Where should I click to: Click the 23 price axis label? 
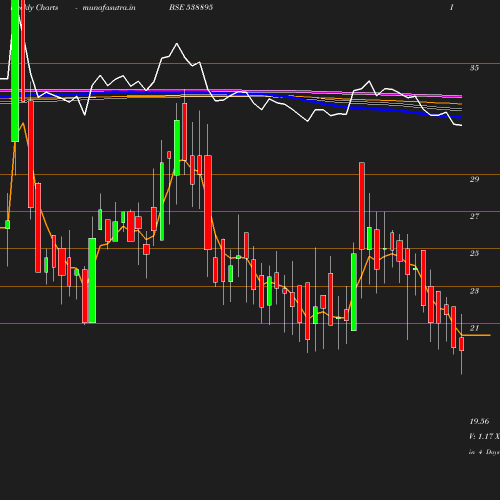[474, 291]
